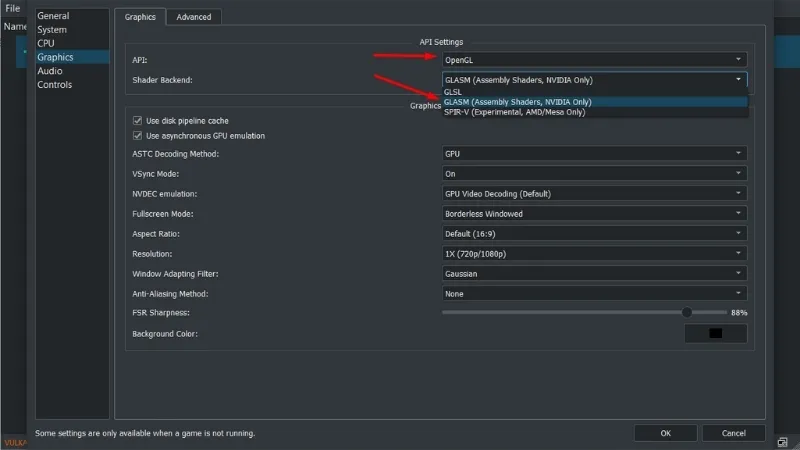Open the VSync Mode dropdown
This screenshot has width=800, height=450.
pyautogui.click(x=594, y=174)
